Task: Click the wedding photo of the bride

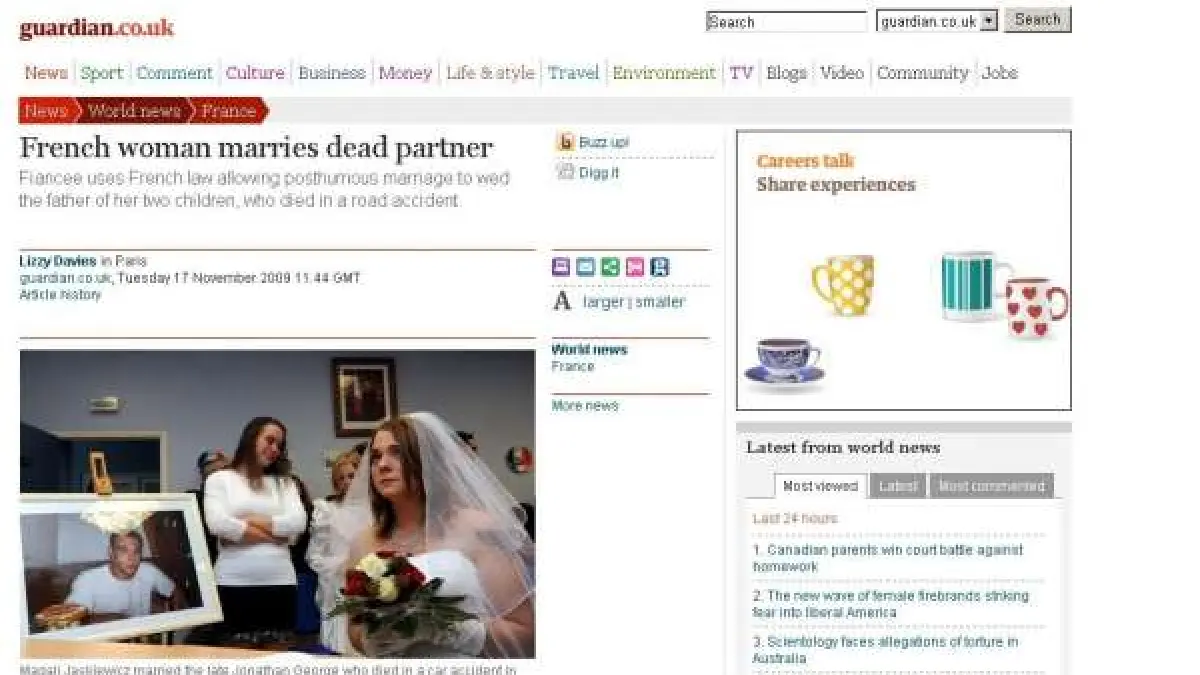Action: (x=277, y=503)
